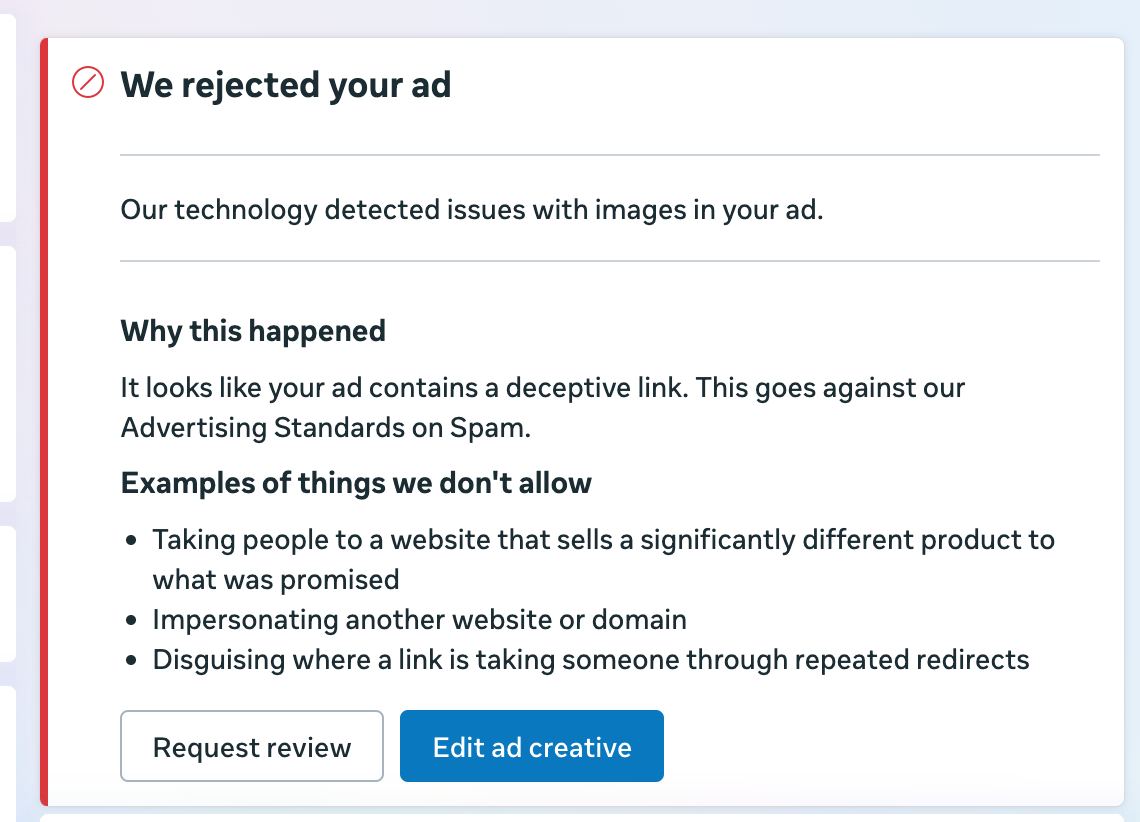
Task: Click the bullet dot before "Impersonating"
Action: pos(132,621)
